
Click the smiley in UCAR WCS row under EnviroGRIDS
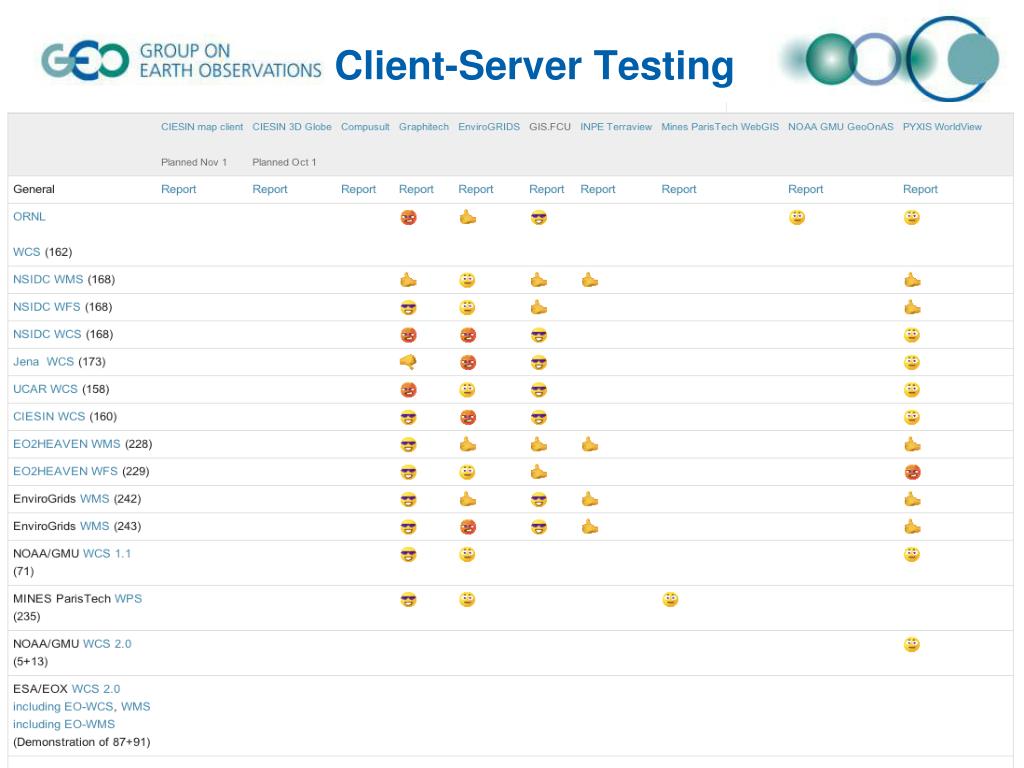[x=467, y=390]
